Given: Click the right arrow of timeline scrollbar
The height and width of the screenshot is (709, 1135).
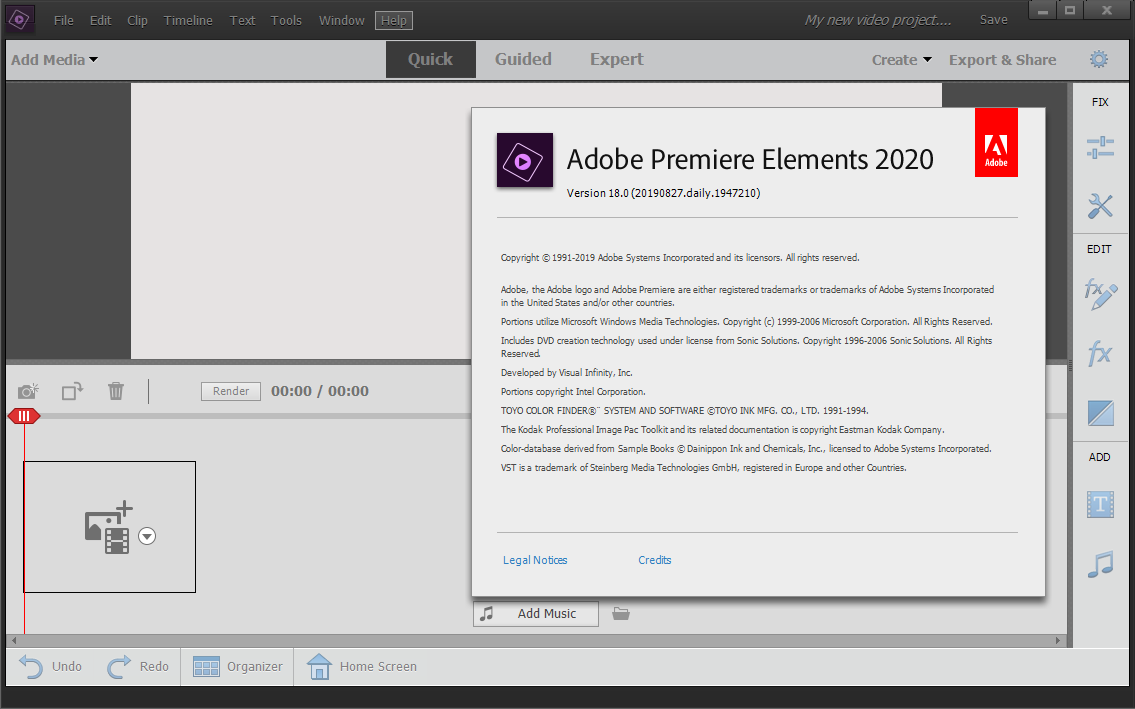Looking at the screenshot, I should coord(1058,641).
